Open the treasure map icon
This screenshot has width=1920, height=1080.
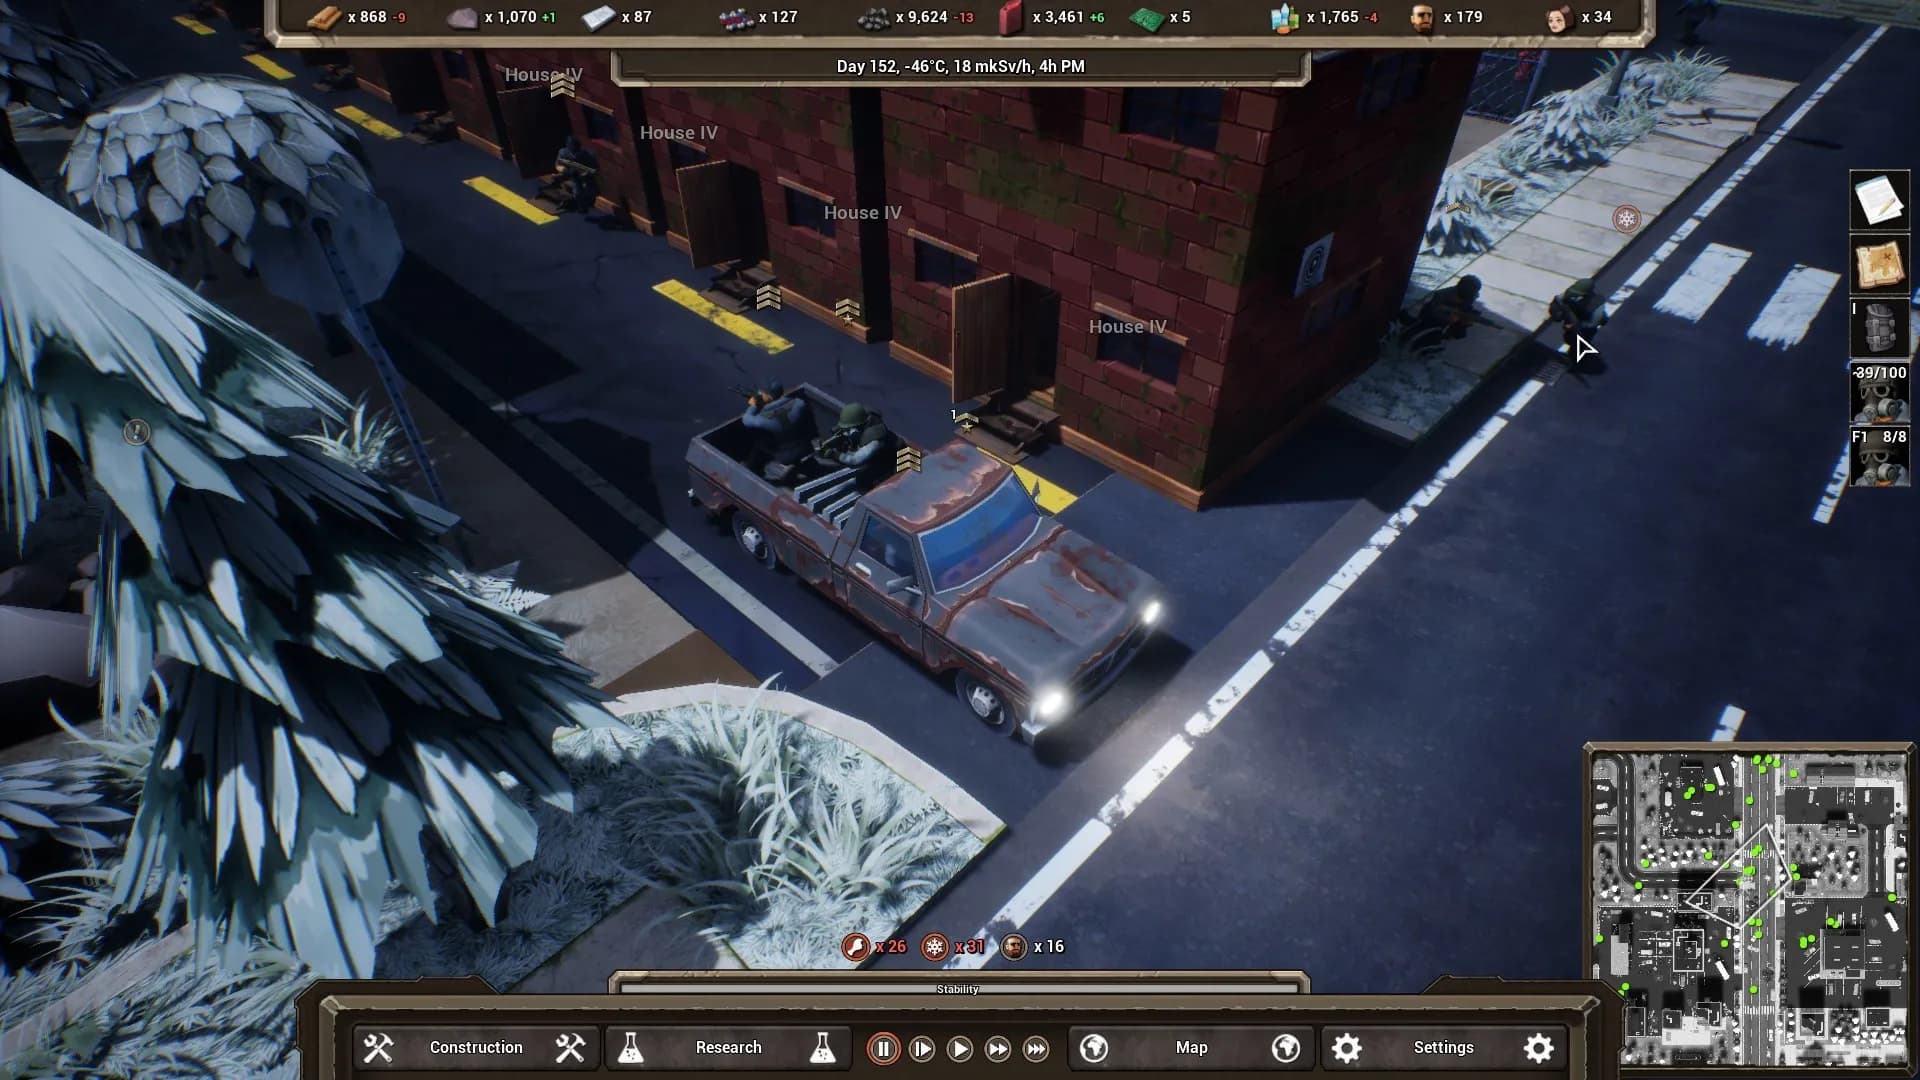coord(1879,265)
